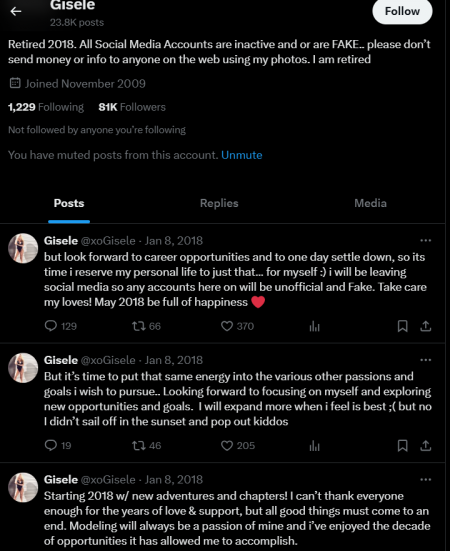View analytics on the second post
Screen dimensions: 450x551
tap(314, 446)
